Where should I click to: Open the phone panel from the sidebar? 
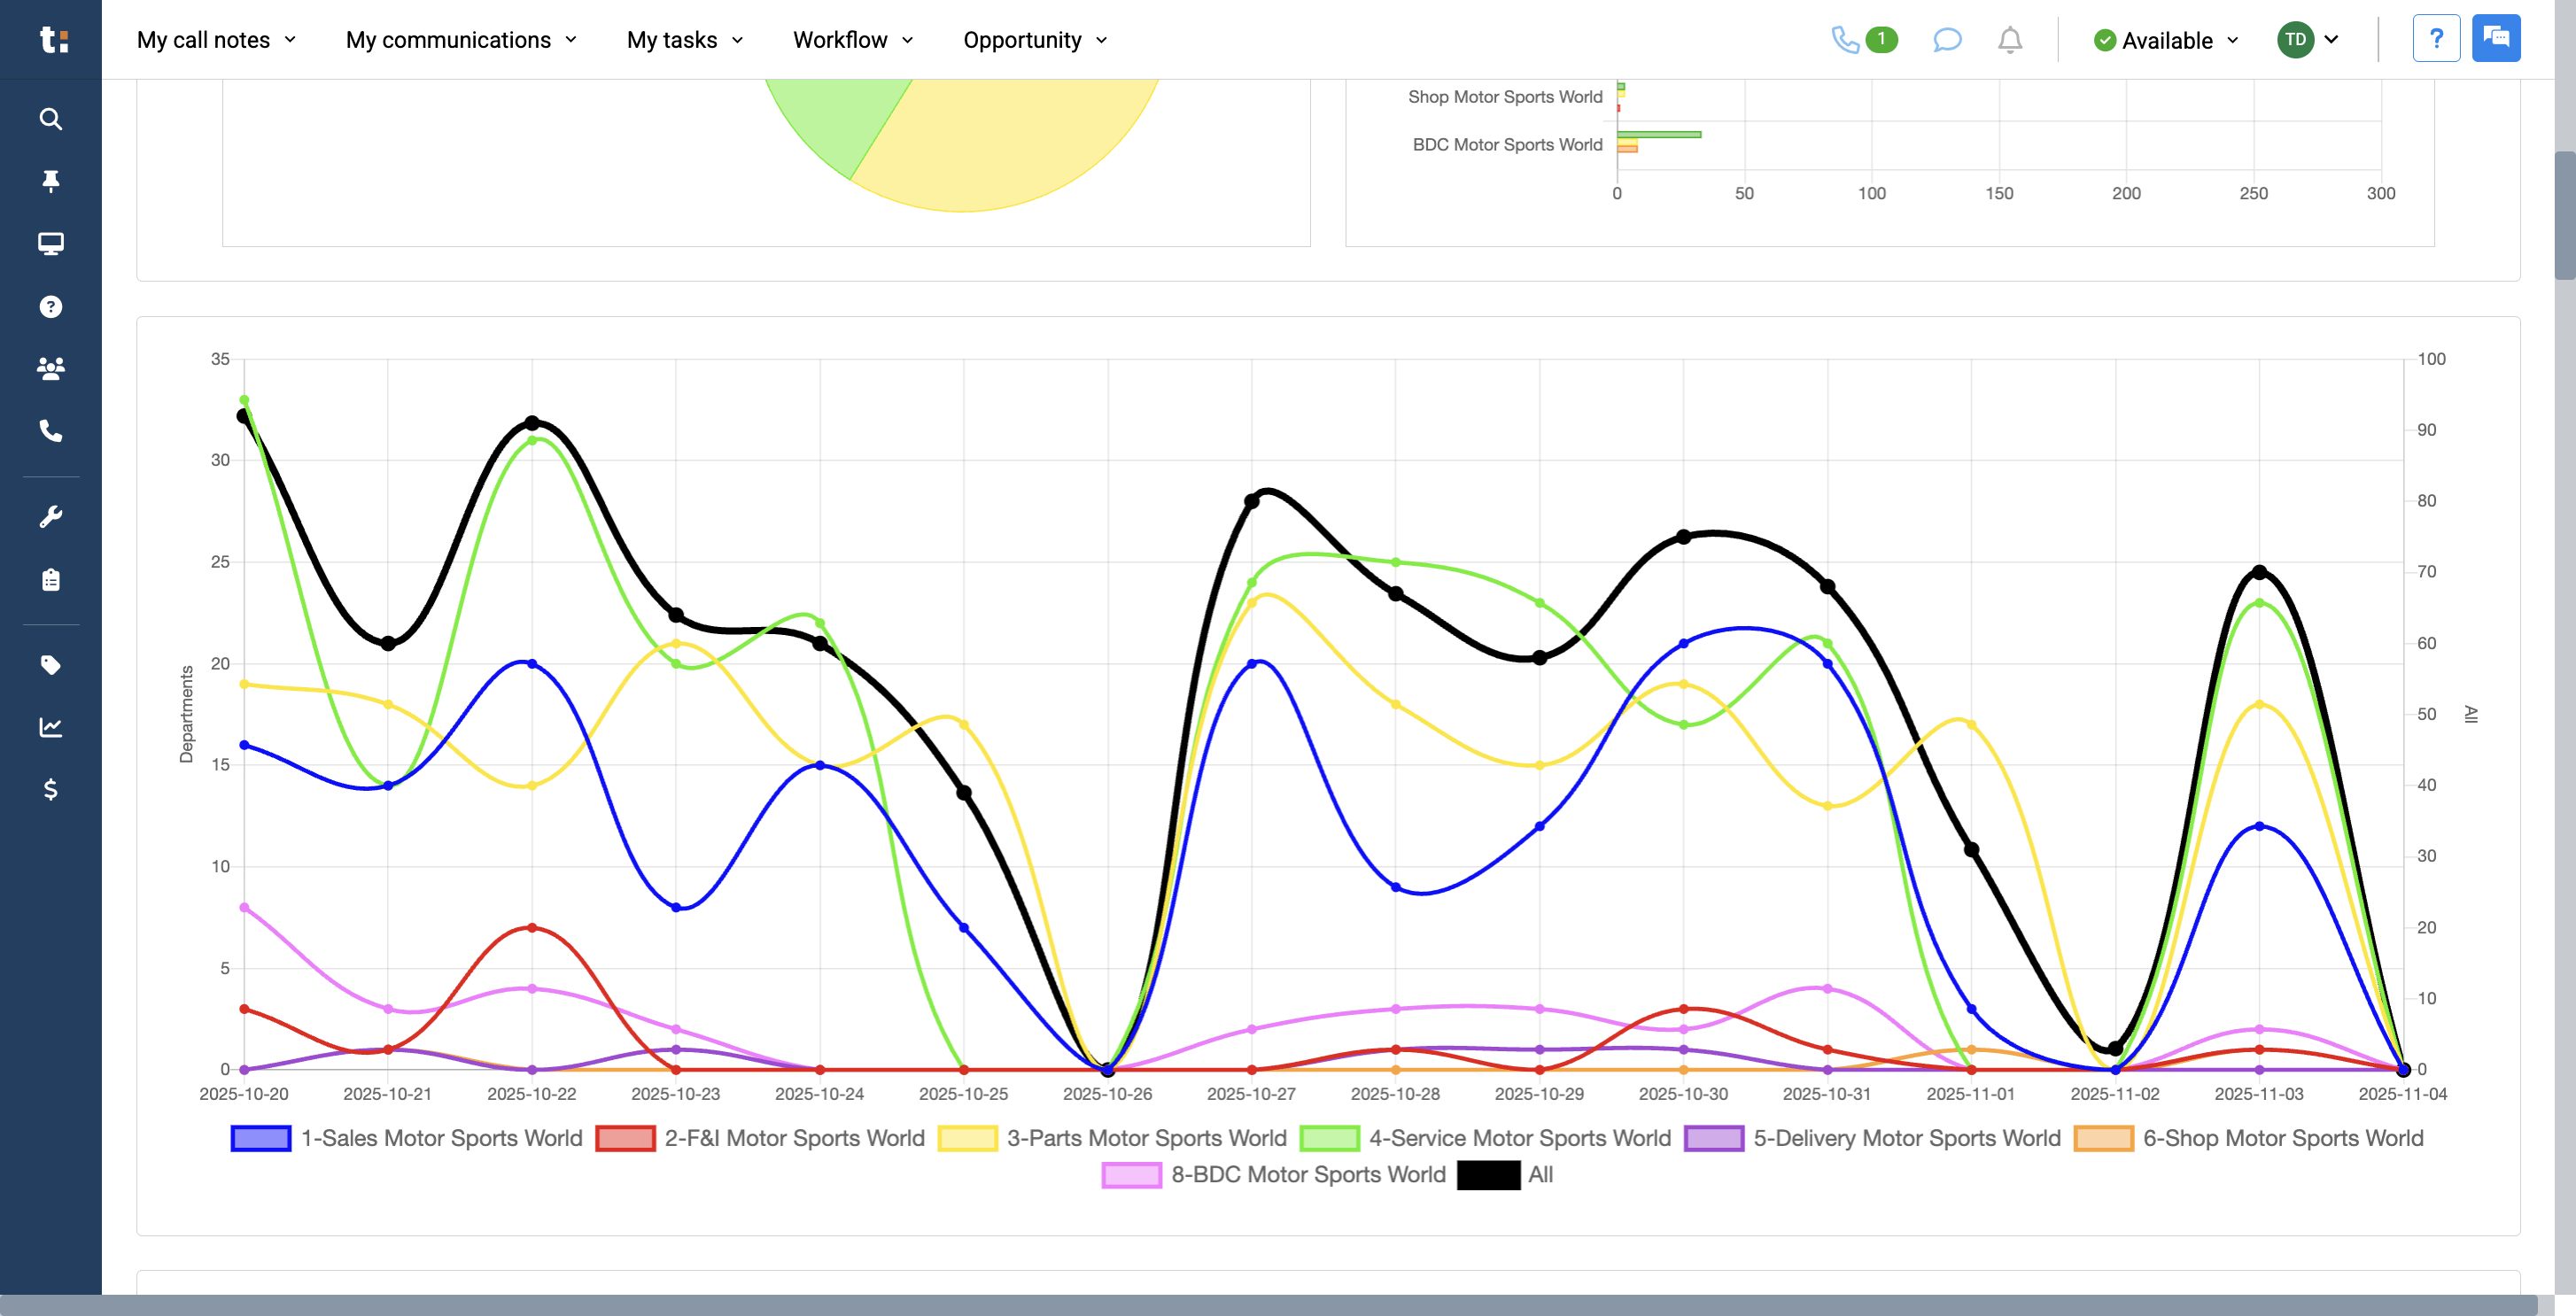click(50, 432)
